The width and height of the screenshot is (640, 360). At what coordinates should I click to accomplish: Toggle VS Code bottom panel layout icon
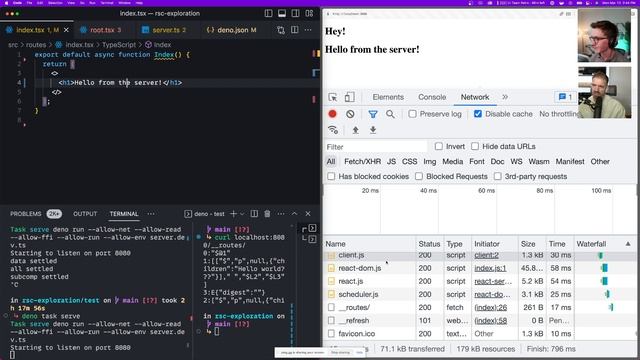pos(282,13)
